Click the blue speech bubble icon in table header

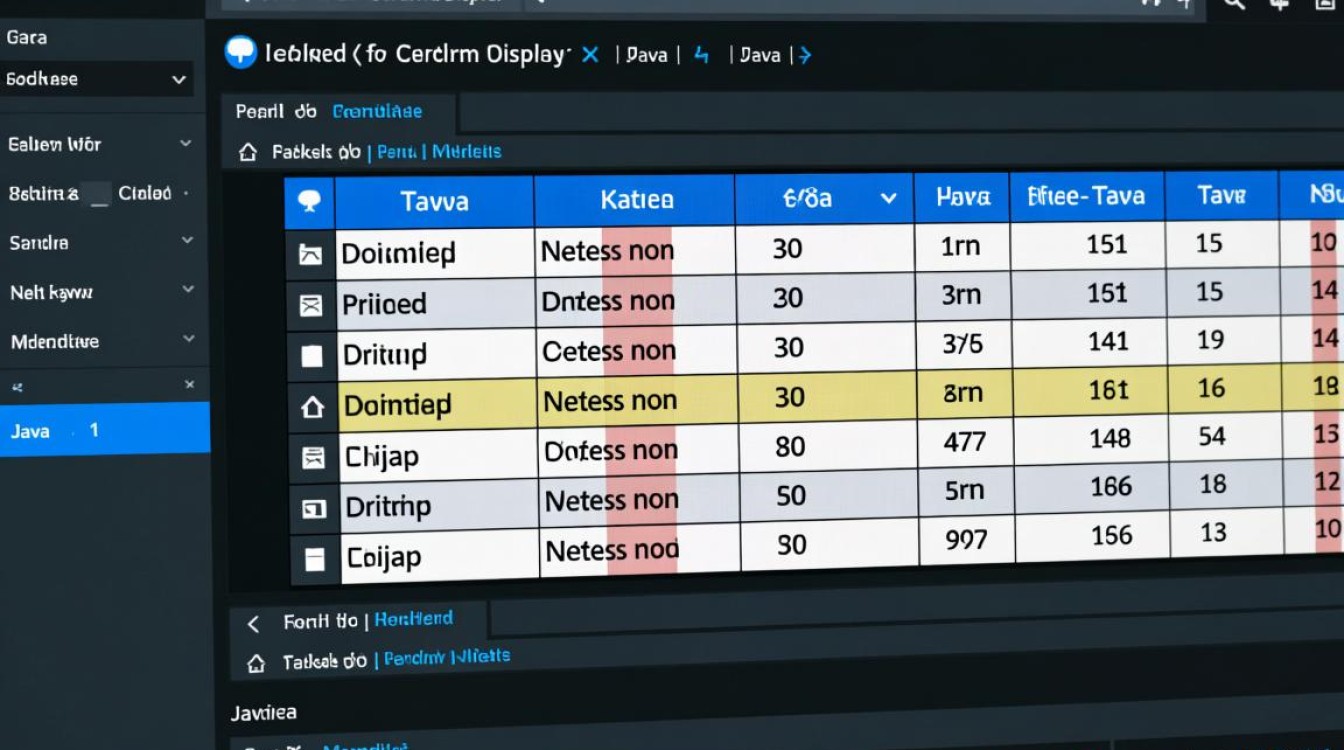(x=310, y=202)
